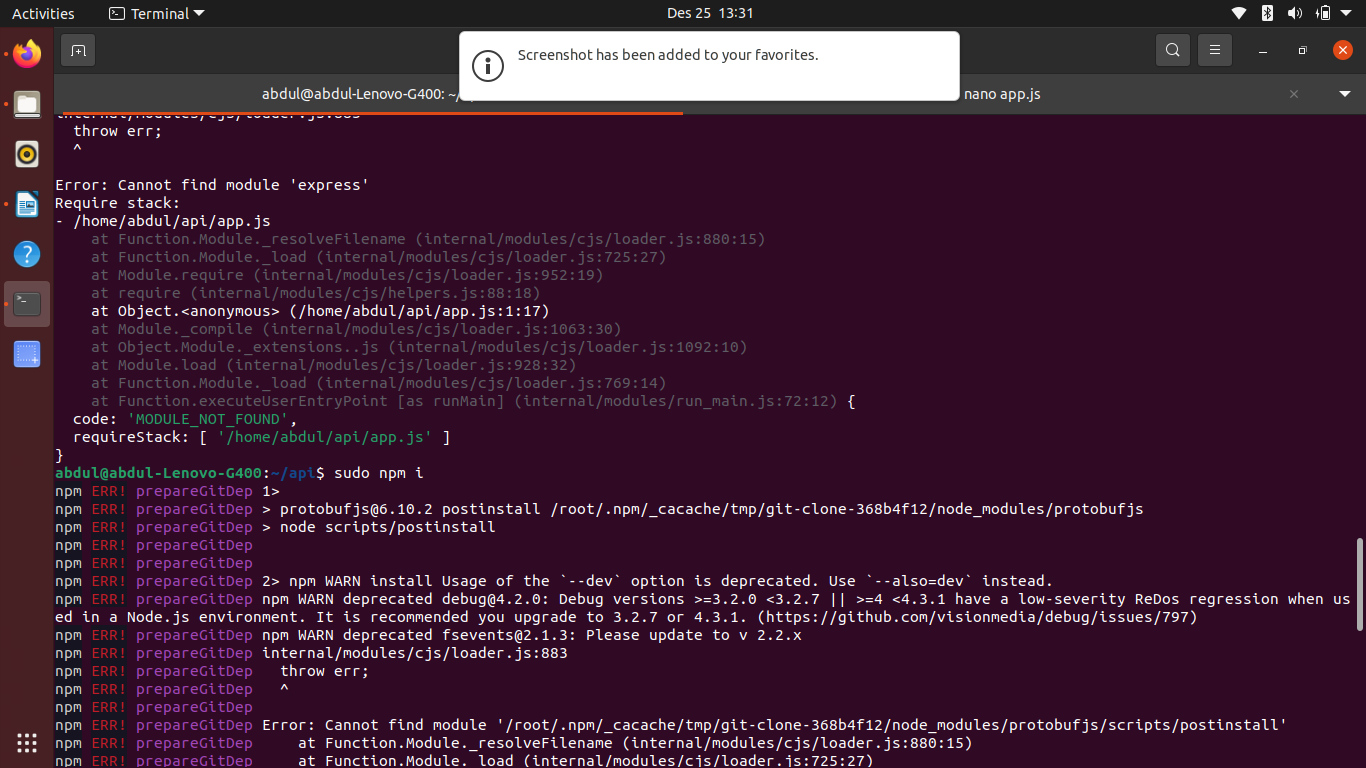Open the Files application from the dock

pos(26,104)
